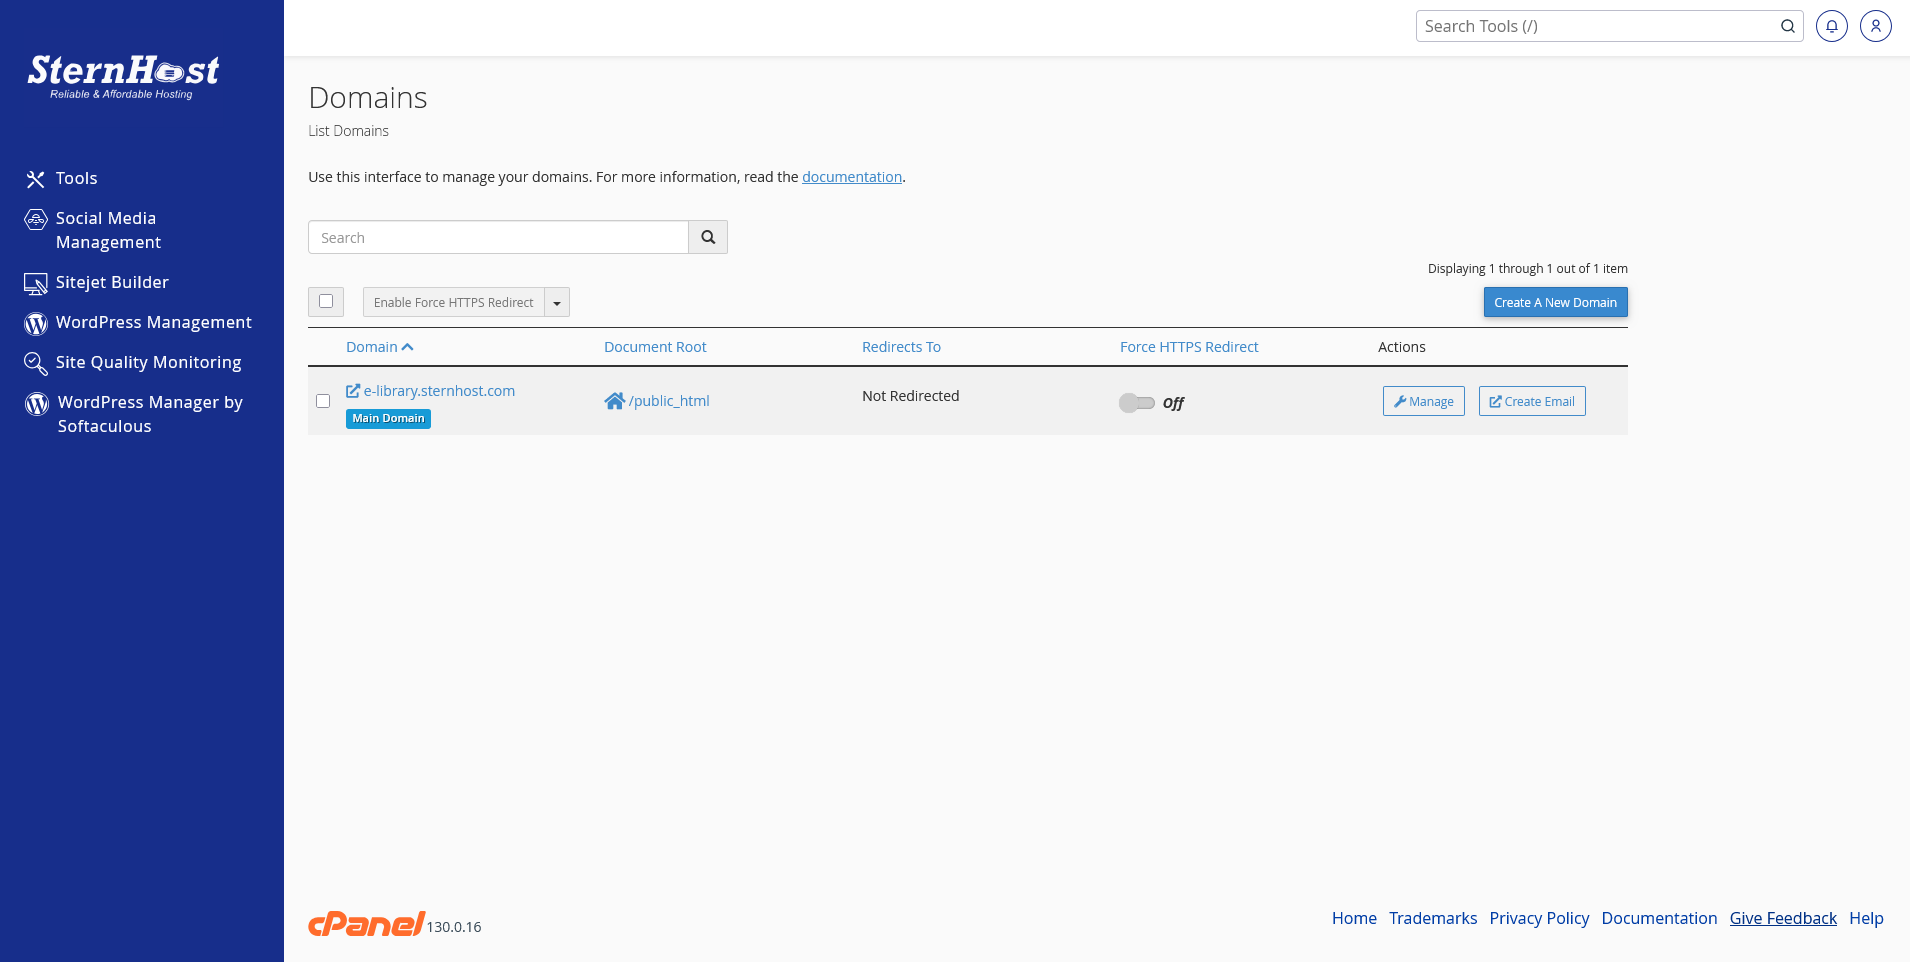Open the documentation link in description
Screen dimensions: 1910x962
[851, 177]
